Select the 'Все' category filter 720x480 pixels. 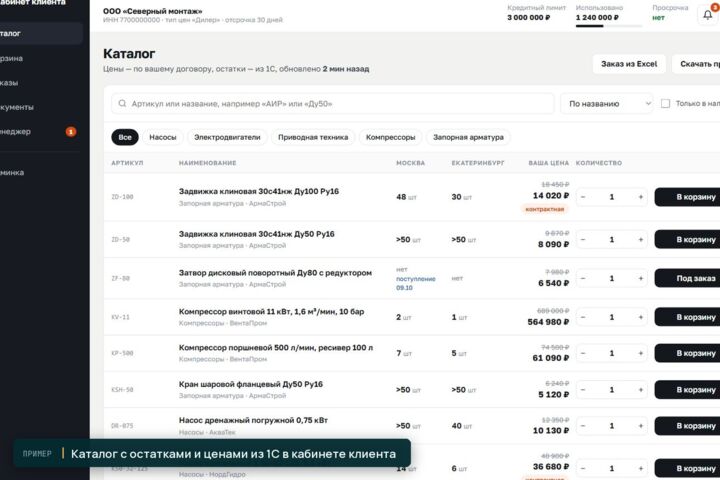125,137
